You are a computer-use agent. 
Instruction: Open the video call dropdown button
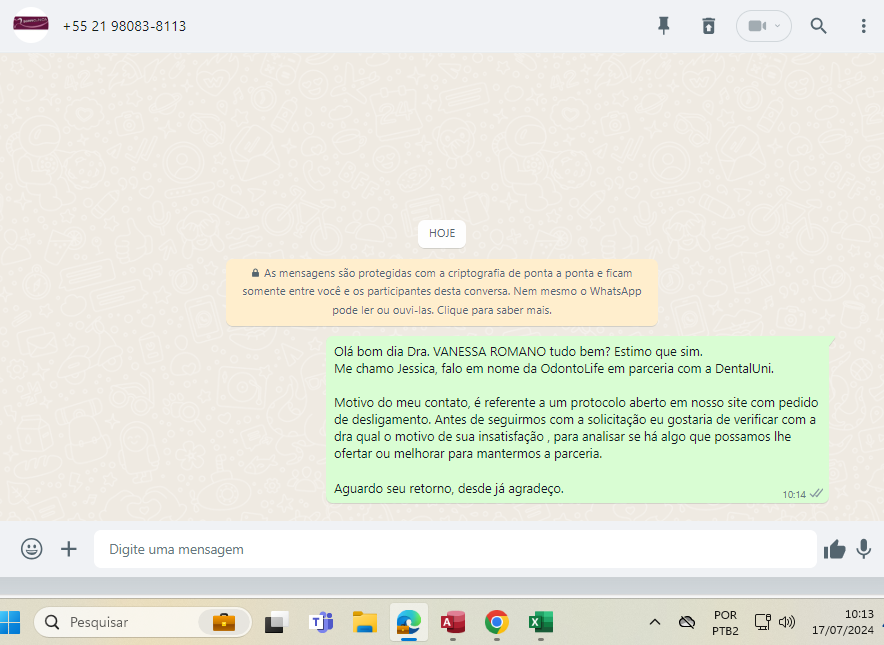pos(763,26)
